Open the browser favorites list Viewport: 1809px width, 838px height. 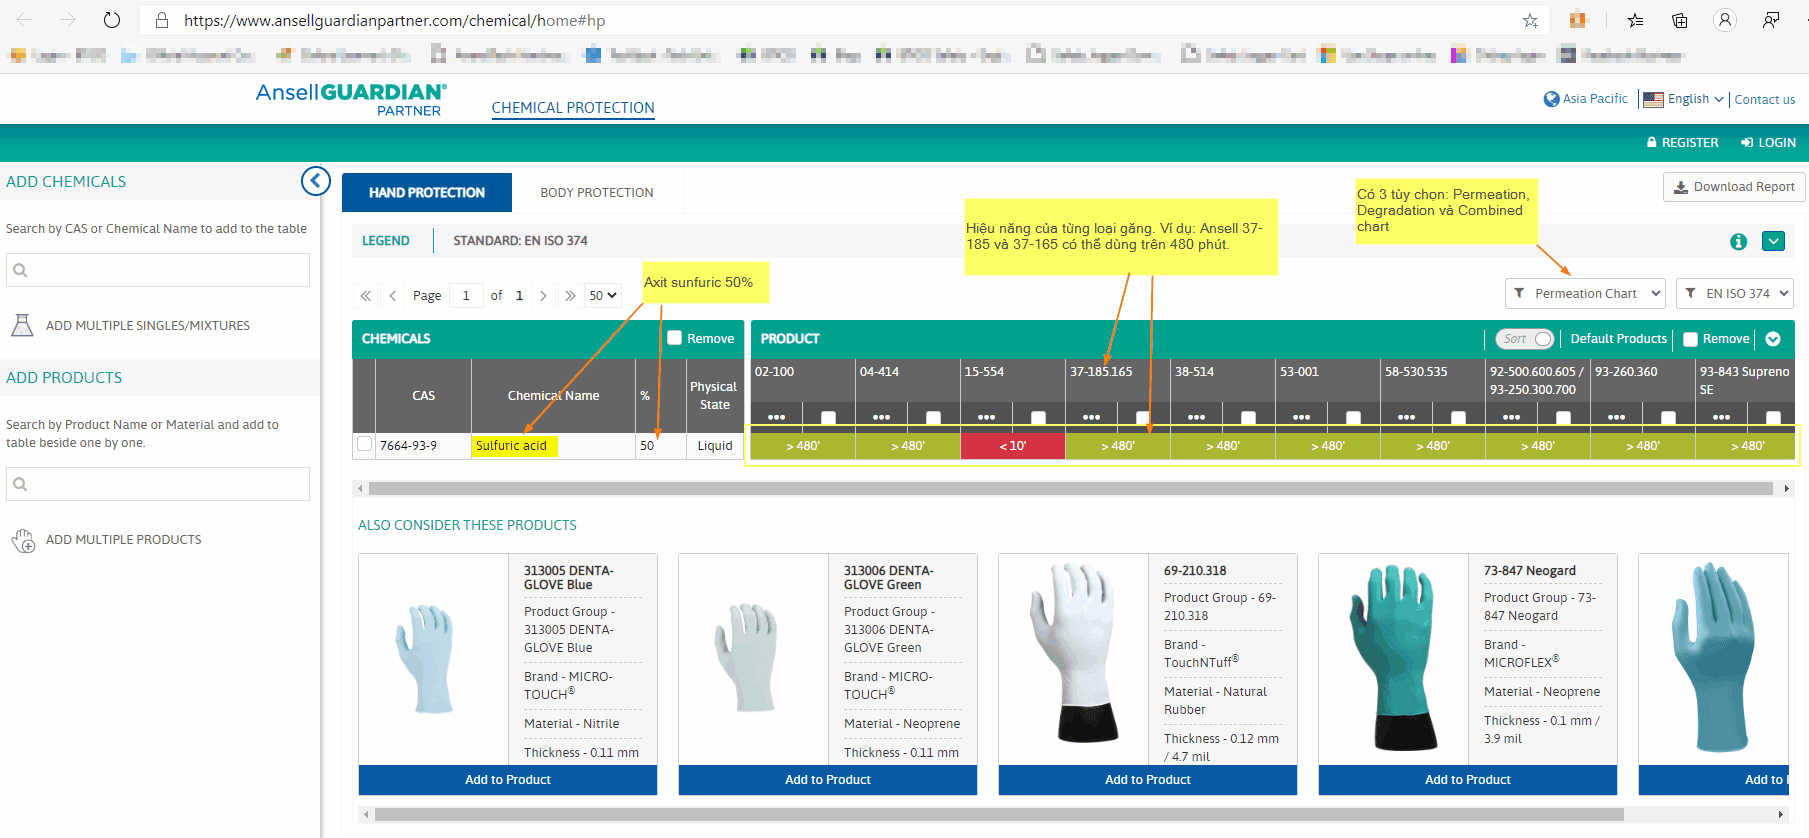point(1636,20)
